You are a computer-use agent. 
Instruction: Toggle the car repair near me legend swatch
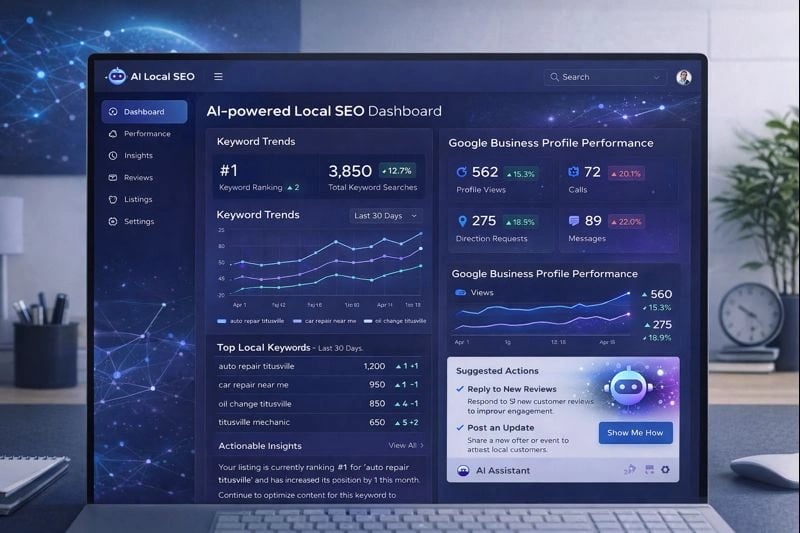tap(297, 321)
